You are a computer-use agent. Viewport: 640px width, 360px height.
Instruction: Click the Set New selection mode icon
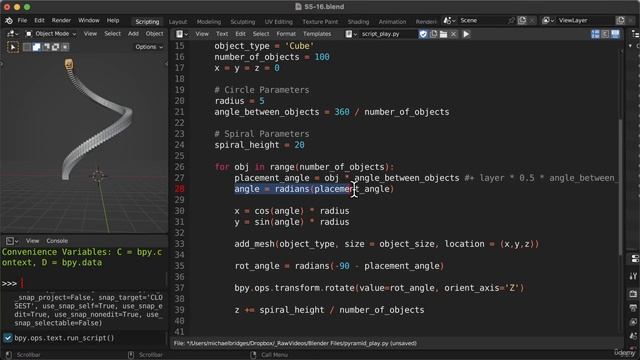pos(27,47)
